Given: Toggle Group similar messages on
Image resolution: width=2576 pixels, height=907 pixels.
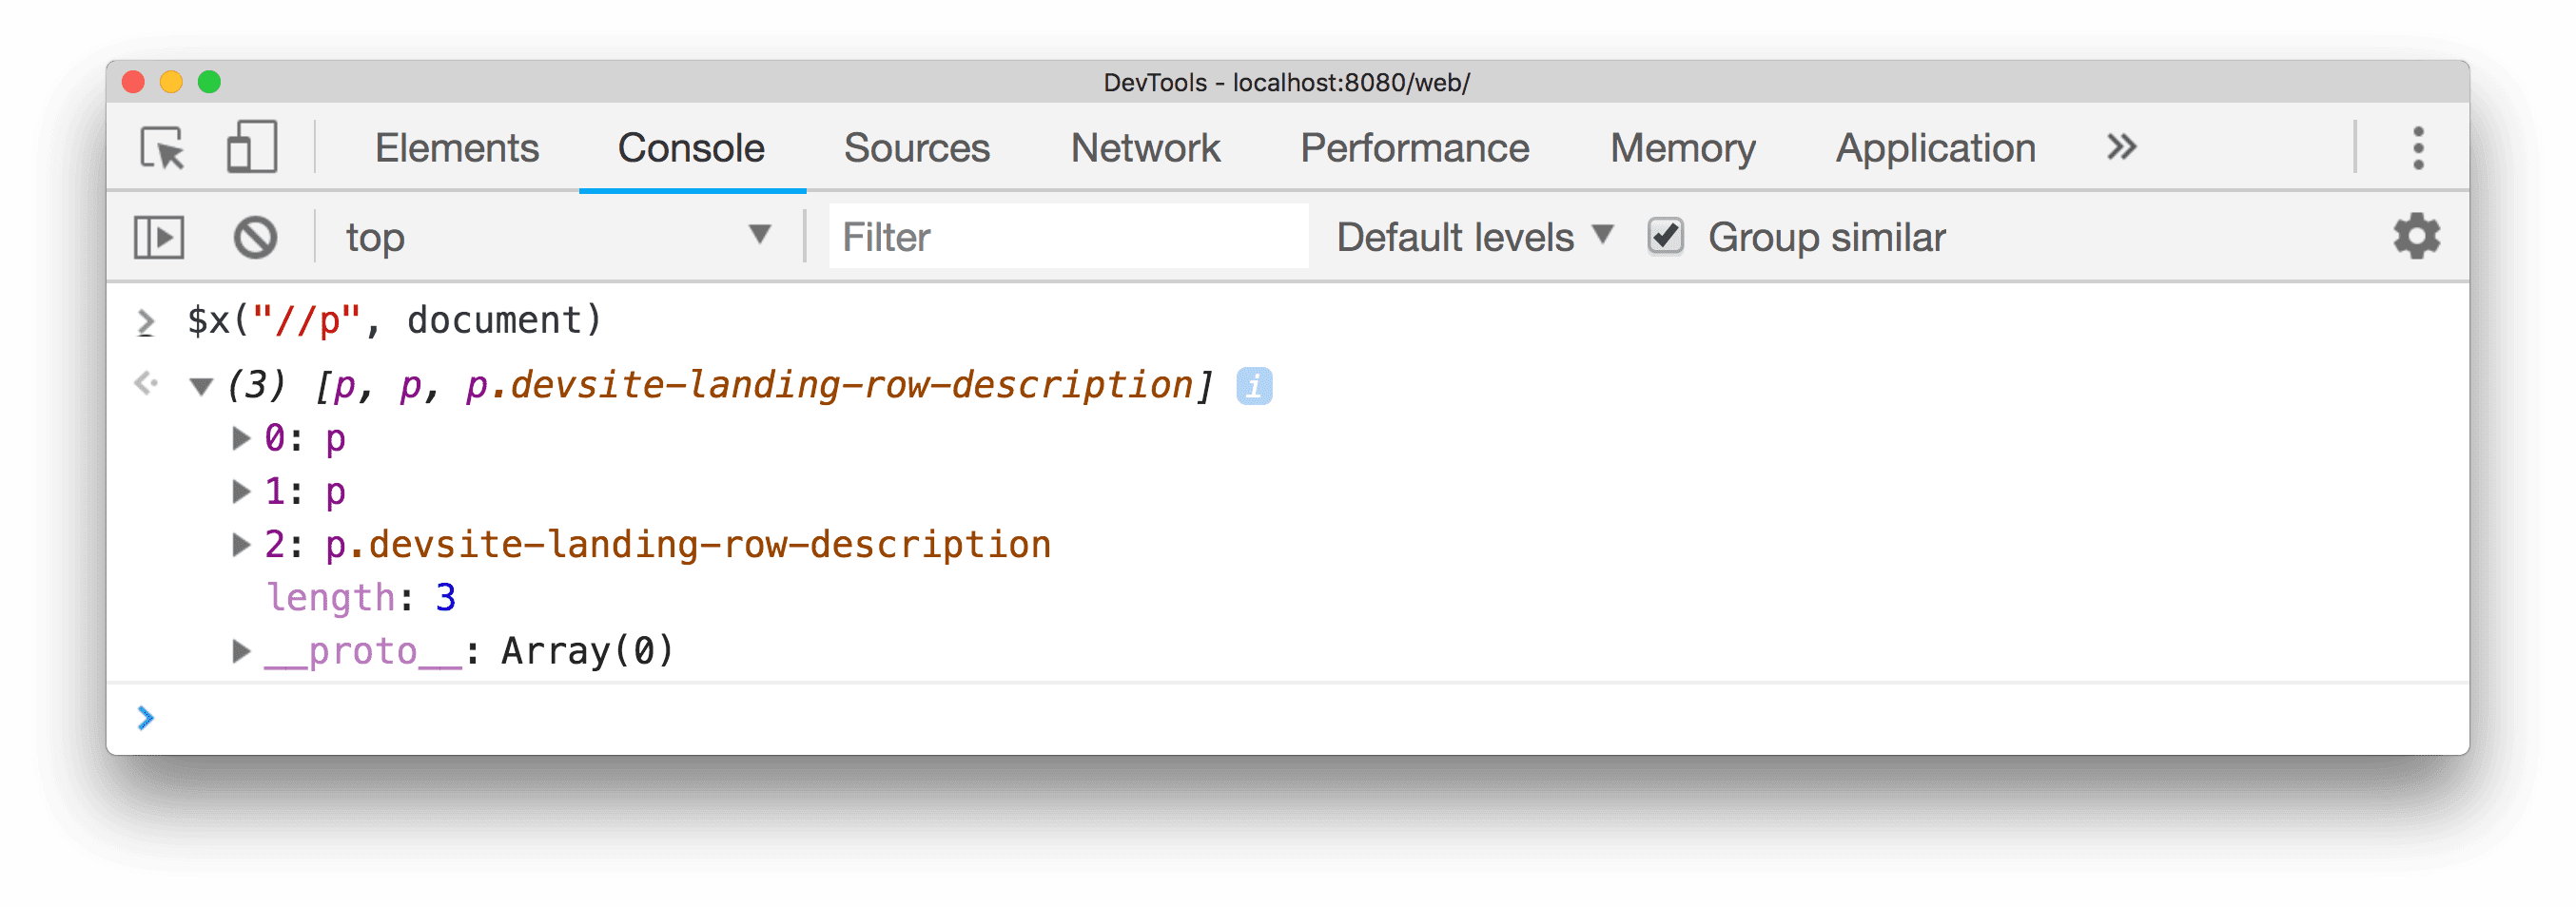Looking at the screenshot, I should (1664, 236).
